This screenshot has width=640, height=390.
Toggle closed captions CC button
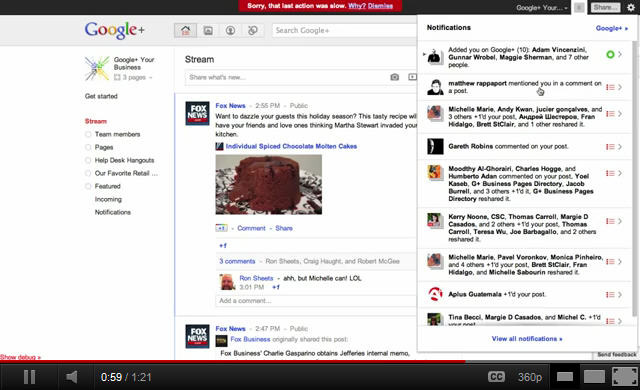click(x=496, y=377)
